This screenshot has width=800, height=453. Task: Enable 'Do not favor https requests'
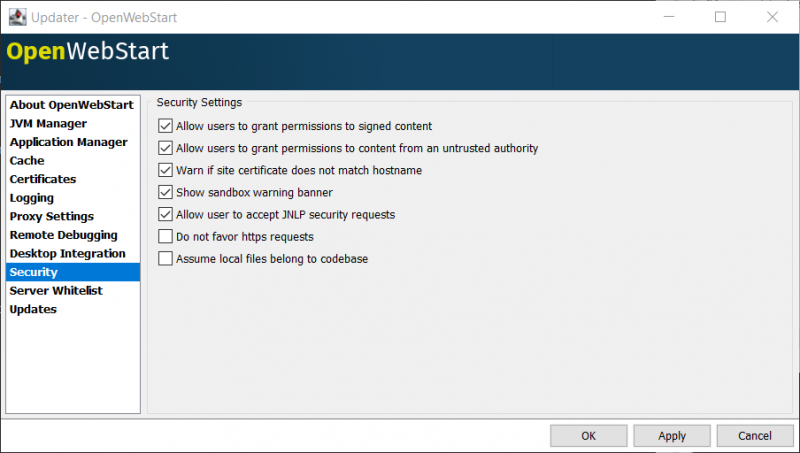pos(165,237)
